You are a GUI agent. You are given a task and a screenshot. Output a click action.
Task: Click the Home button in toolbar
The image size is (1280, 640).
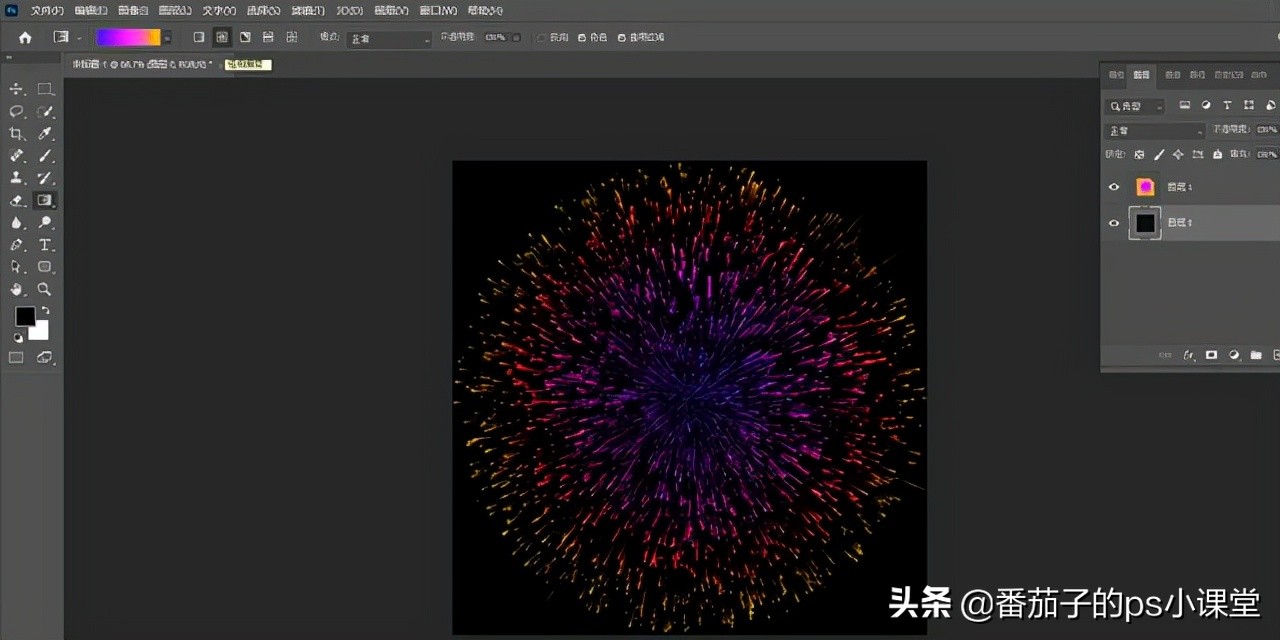pyautogui.click(x=24, y=36)
